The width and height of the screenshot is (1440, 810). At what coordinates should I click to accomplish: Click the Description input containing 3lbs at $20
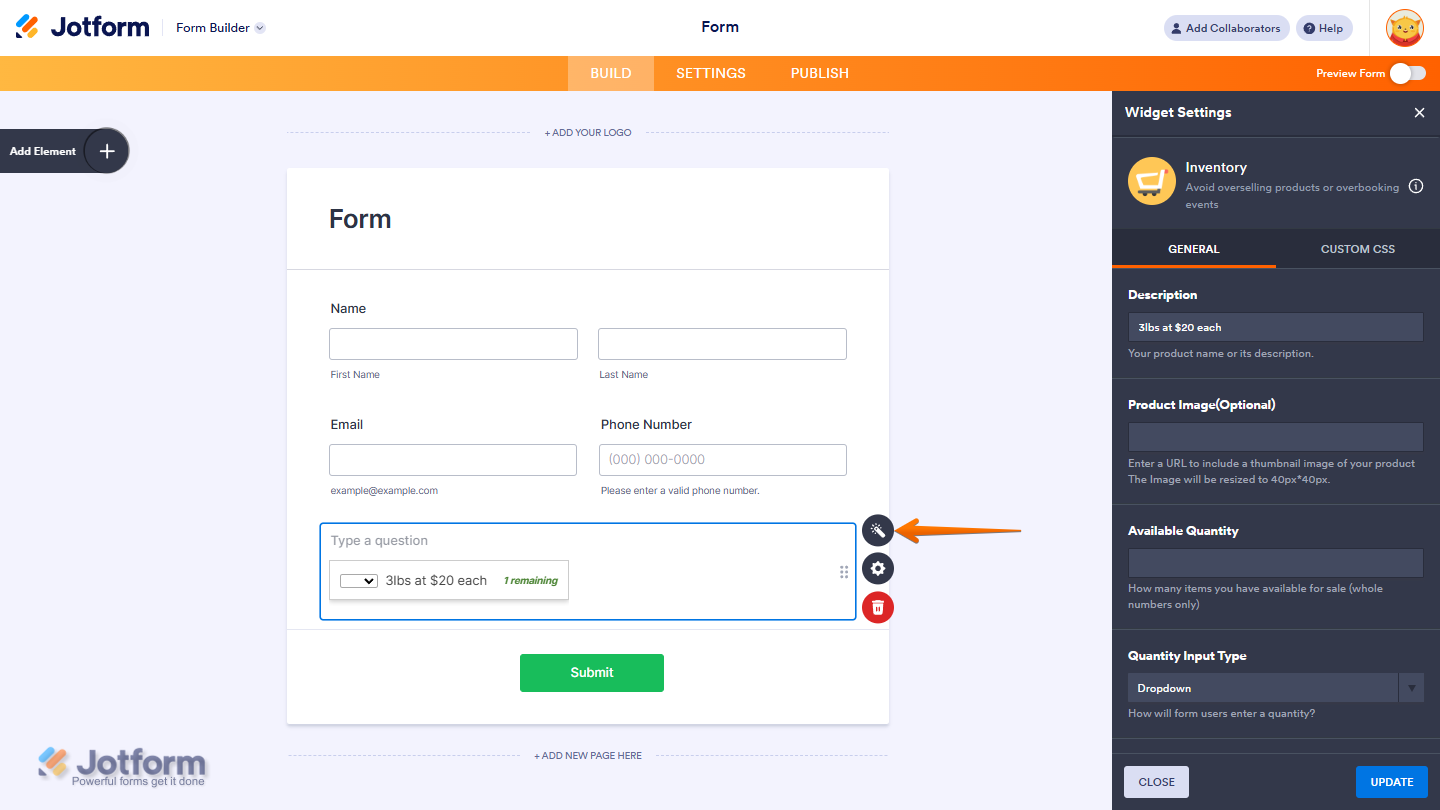[x=1275, y=326]
